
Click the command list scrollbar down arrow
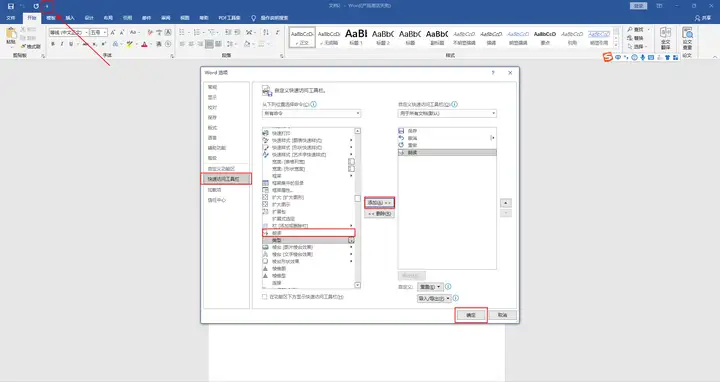pyautogui.click(x=358, y=285)
